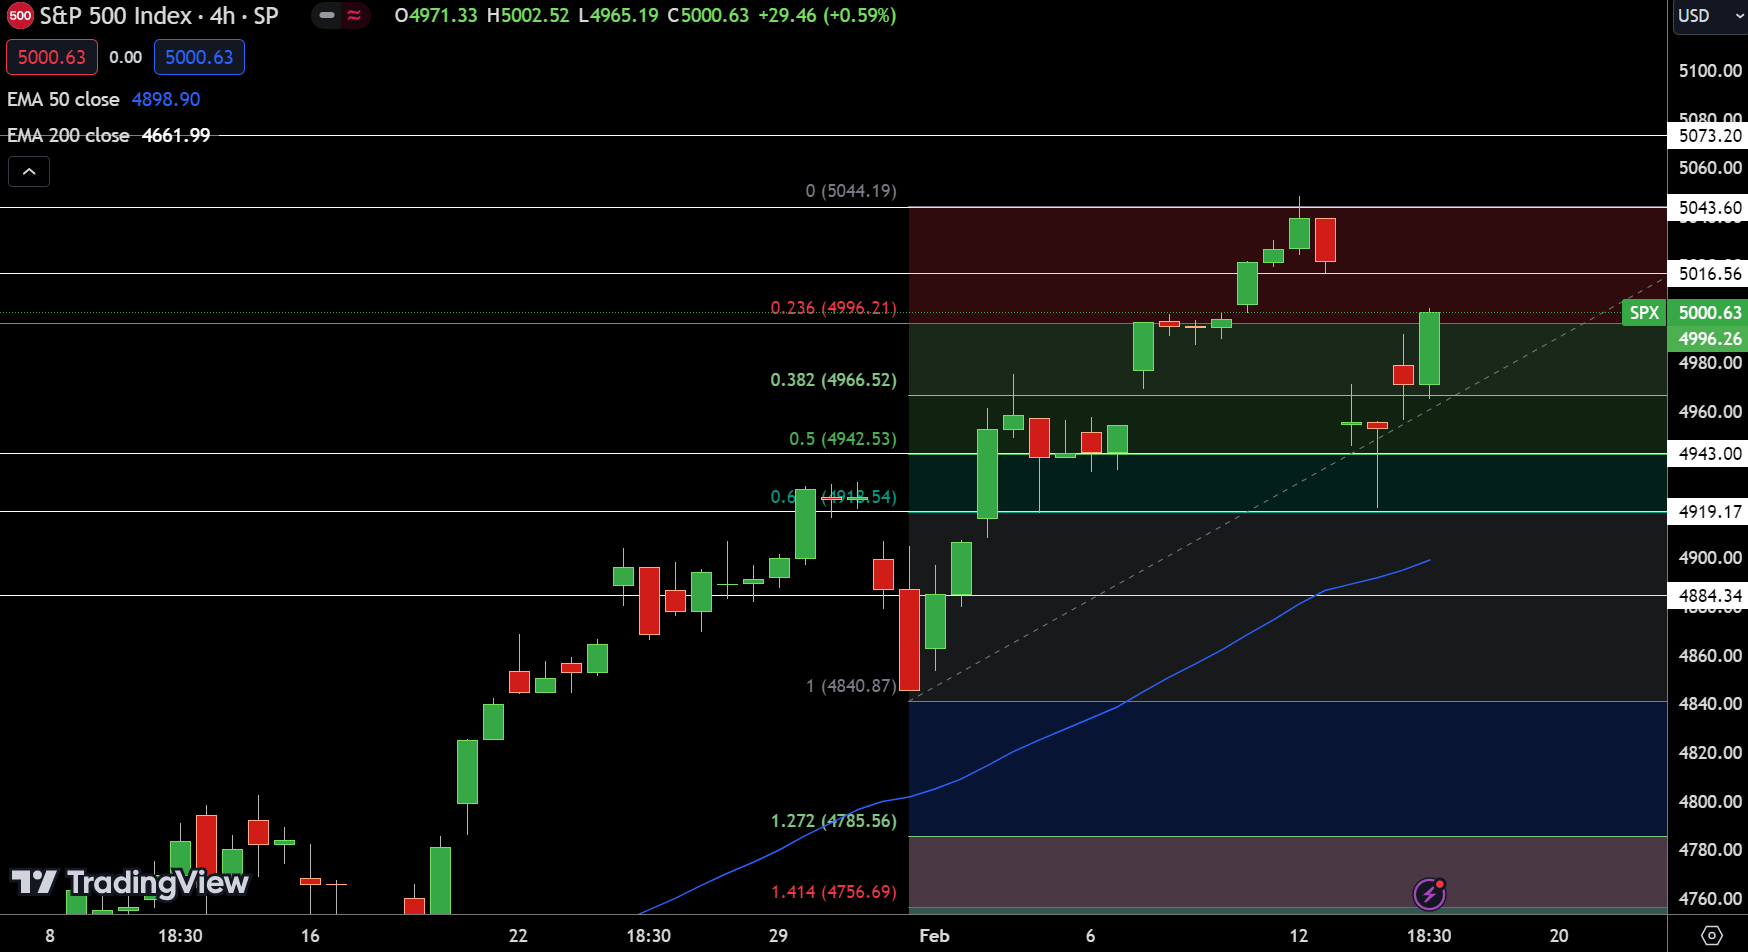Click the 4943.00 price level label
This screenshot has height=952, width=1748.
click(x=1709, y=454)
